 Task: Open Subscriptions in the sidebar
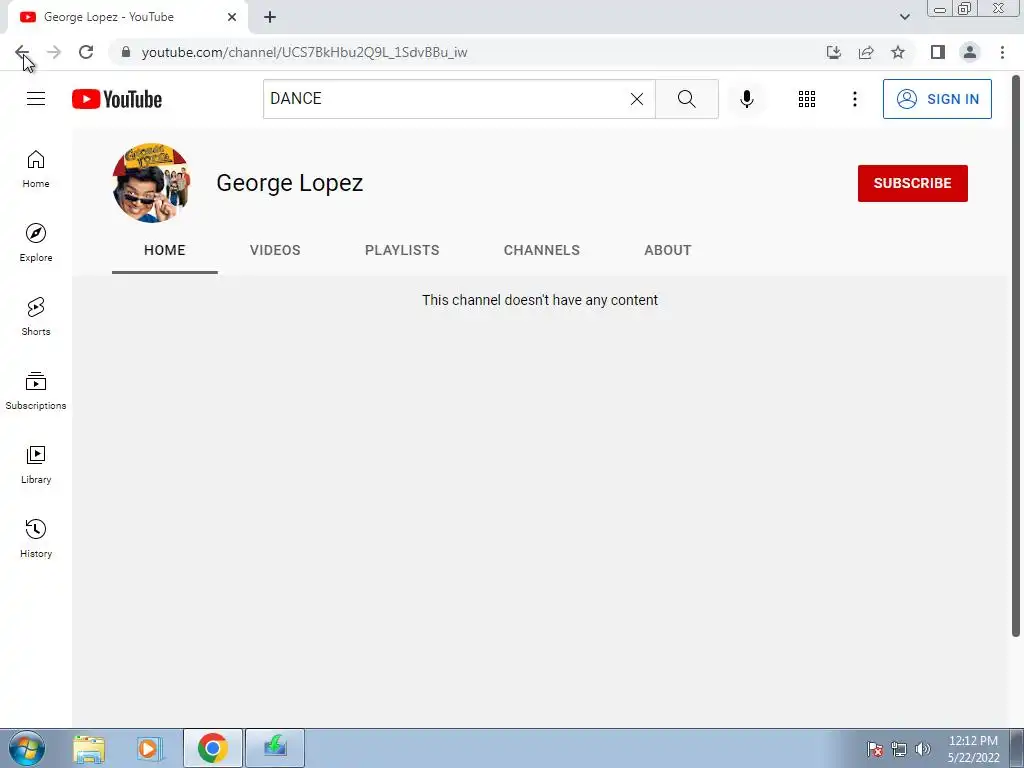[x=36, y=390]
